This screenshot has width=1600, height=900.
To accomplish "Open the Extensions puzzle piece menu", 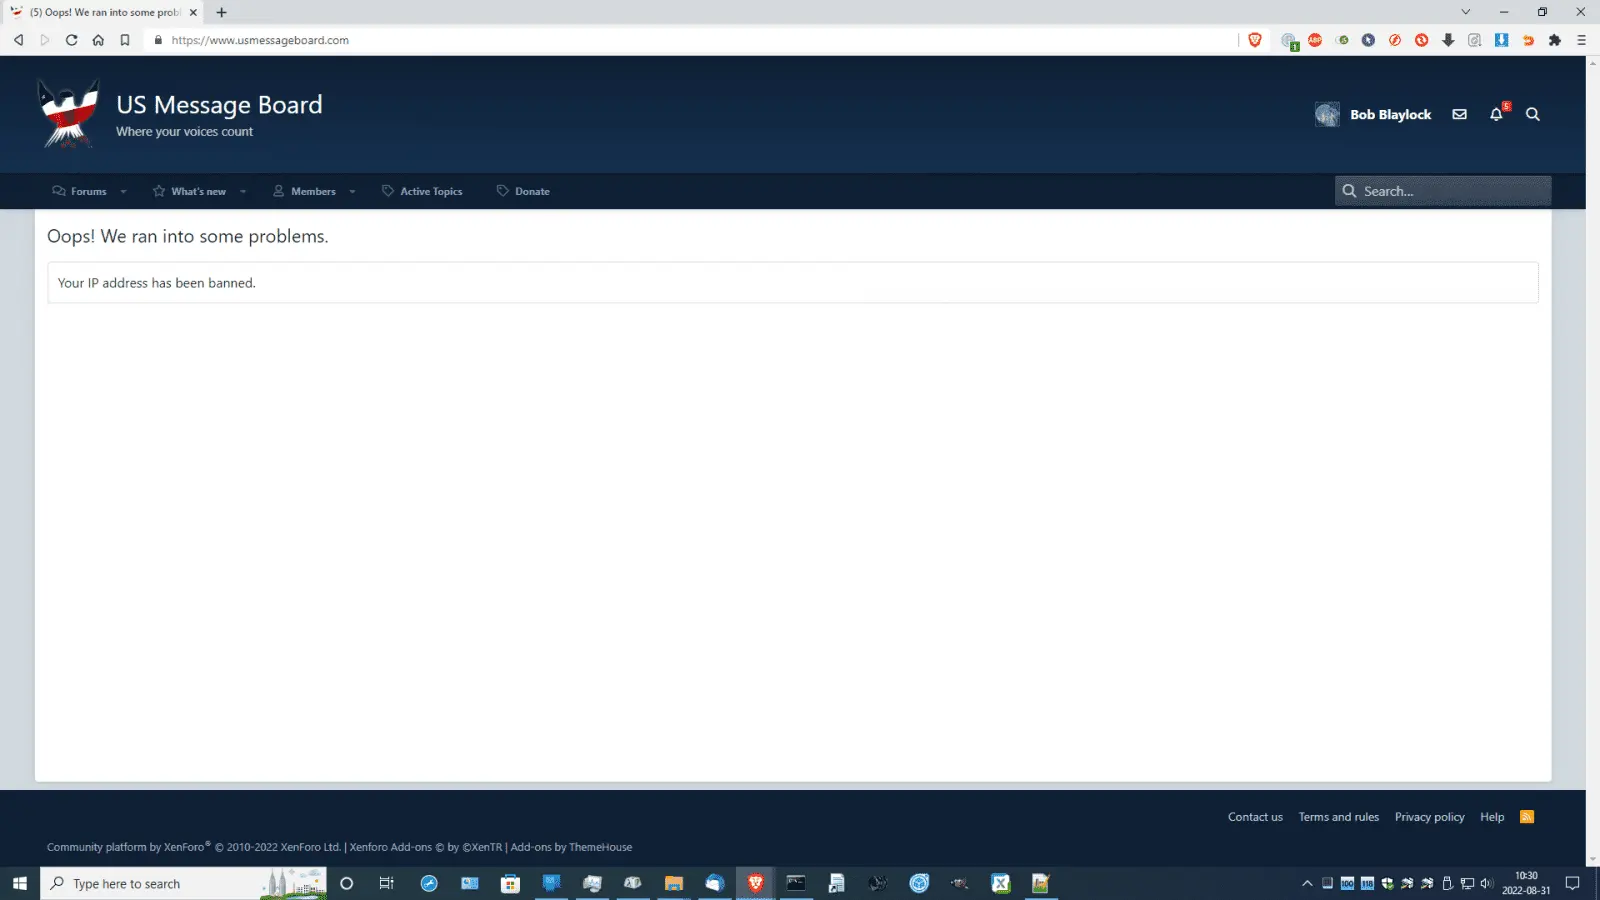I will (x=1555, y=40).
